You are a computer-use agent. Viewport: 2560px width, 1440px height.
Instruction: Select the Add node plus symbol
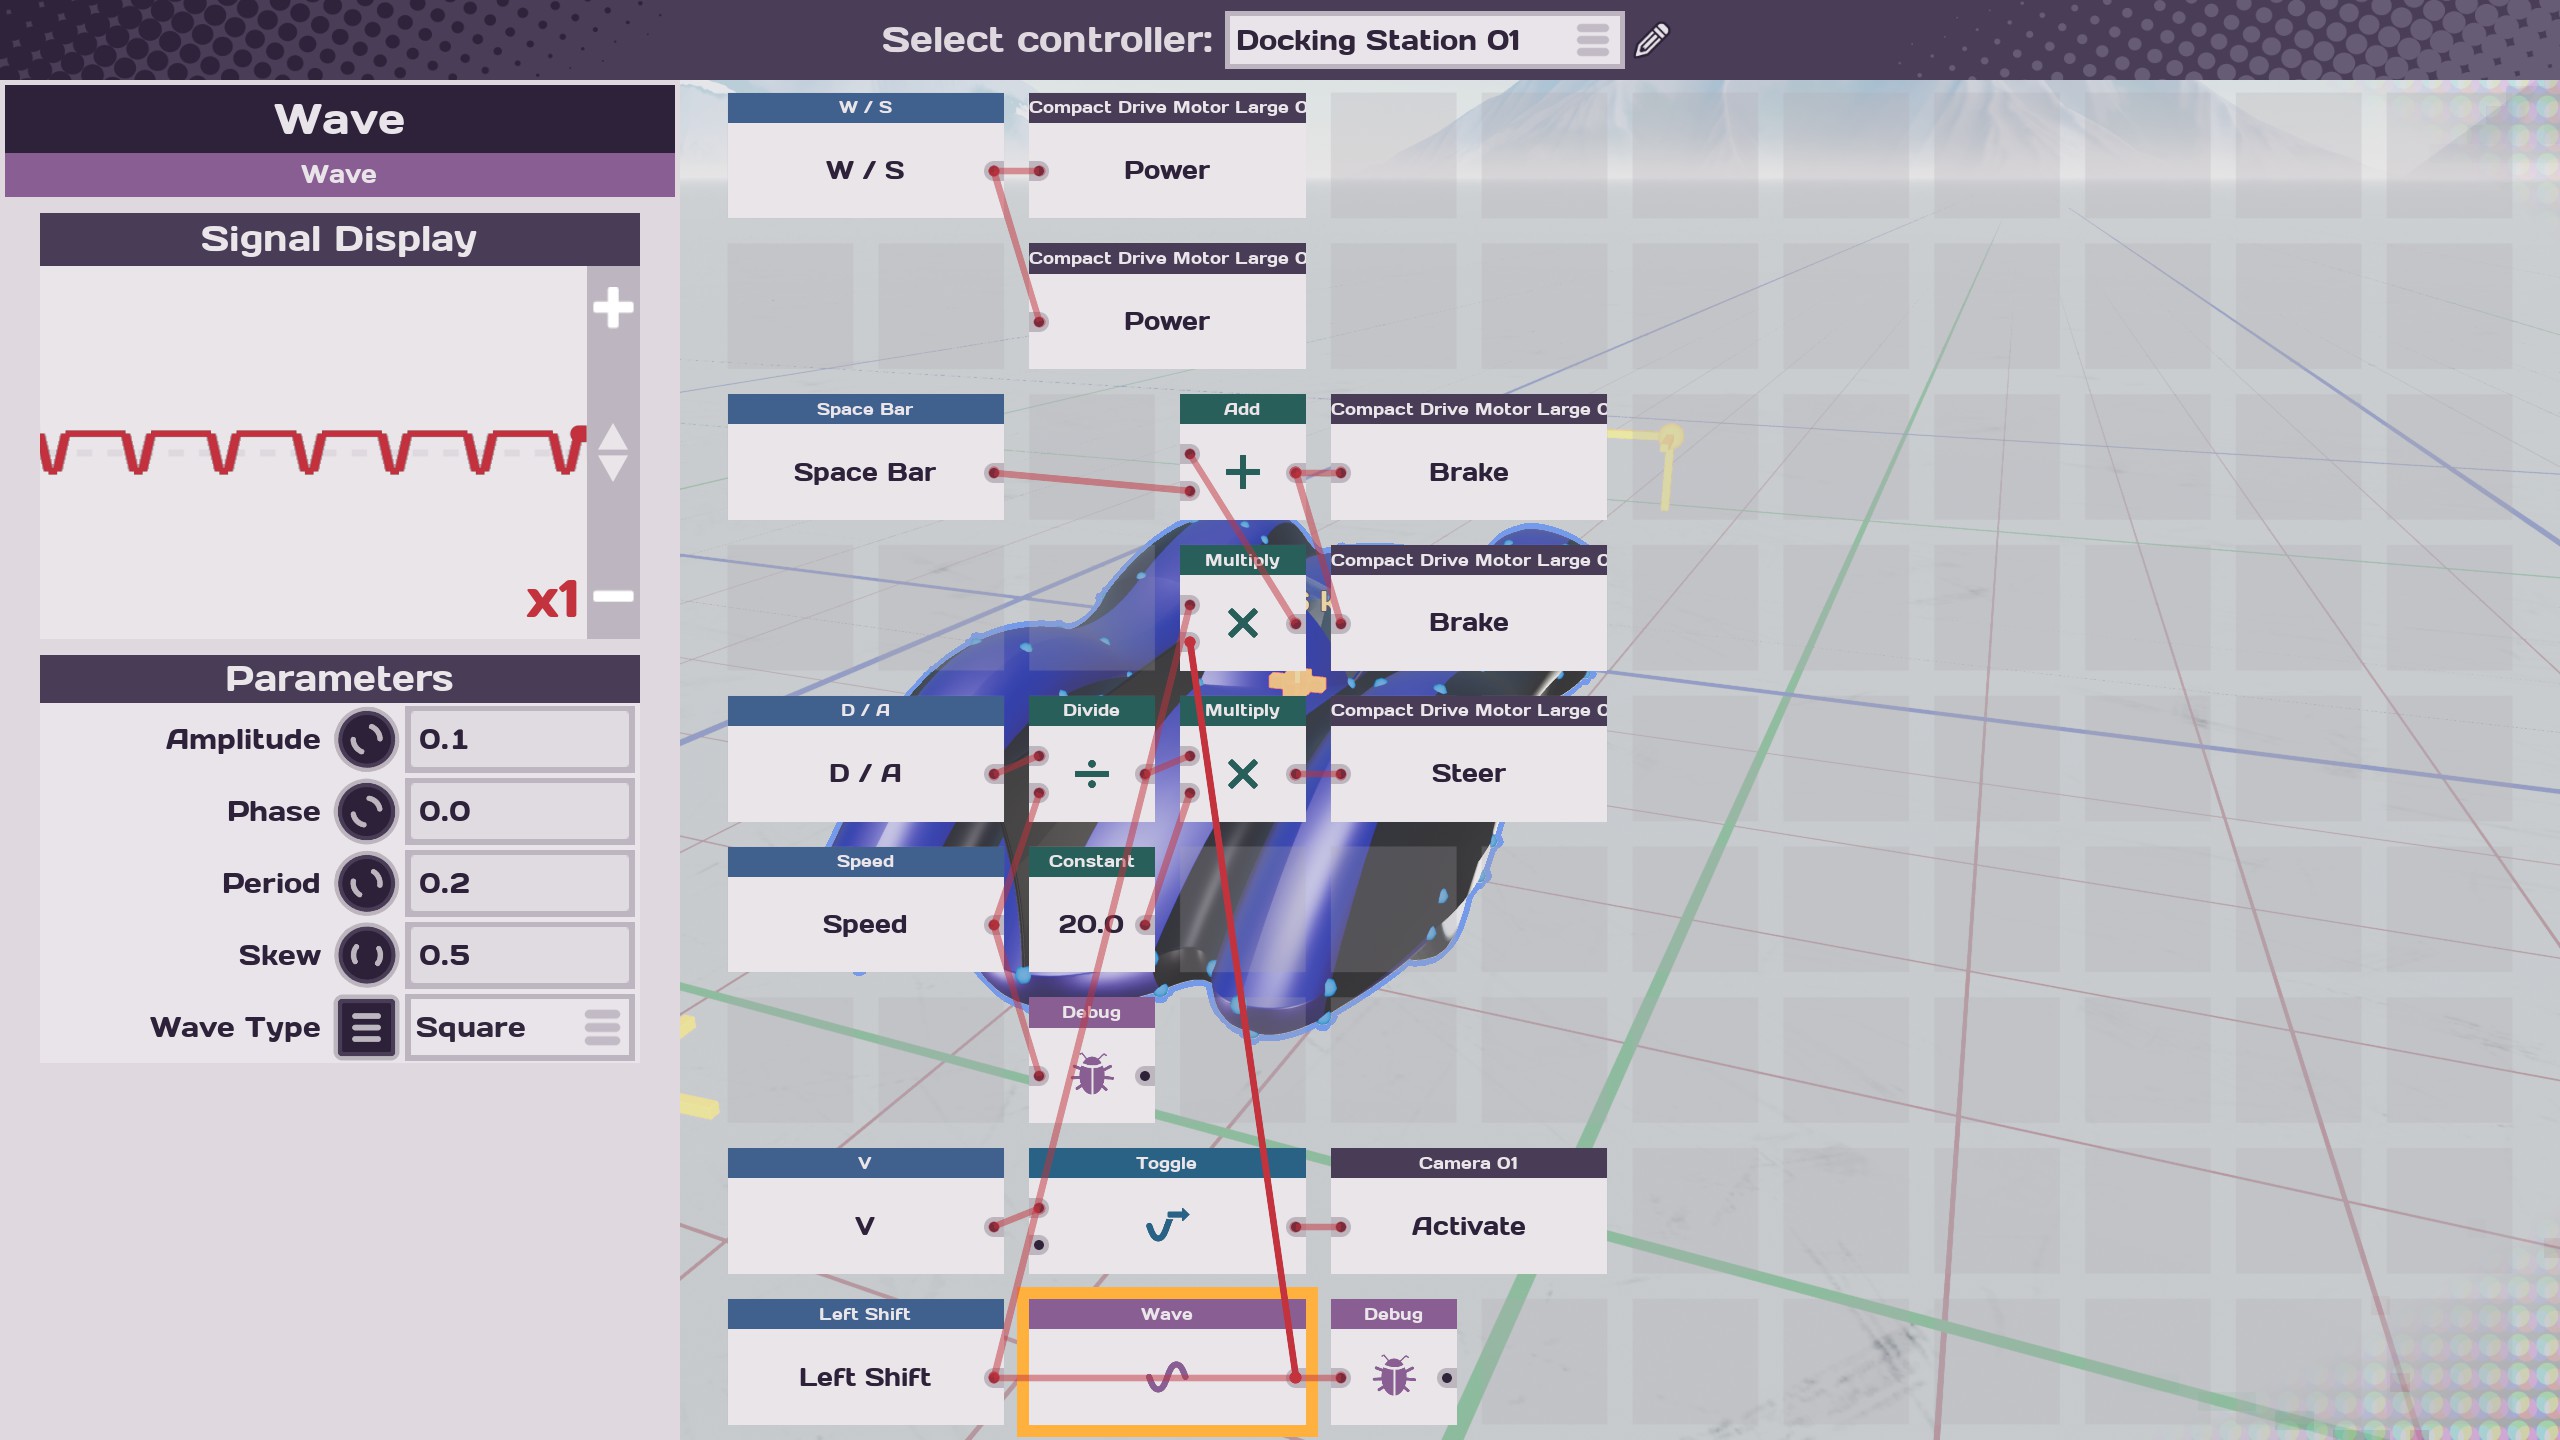coord(1242,472)
